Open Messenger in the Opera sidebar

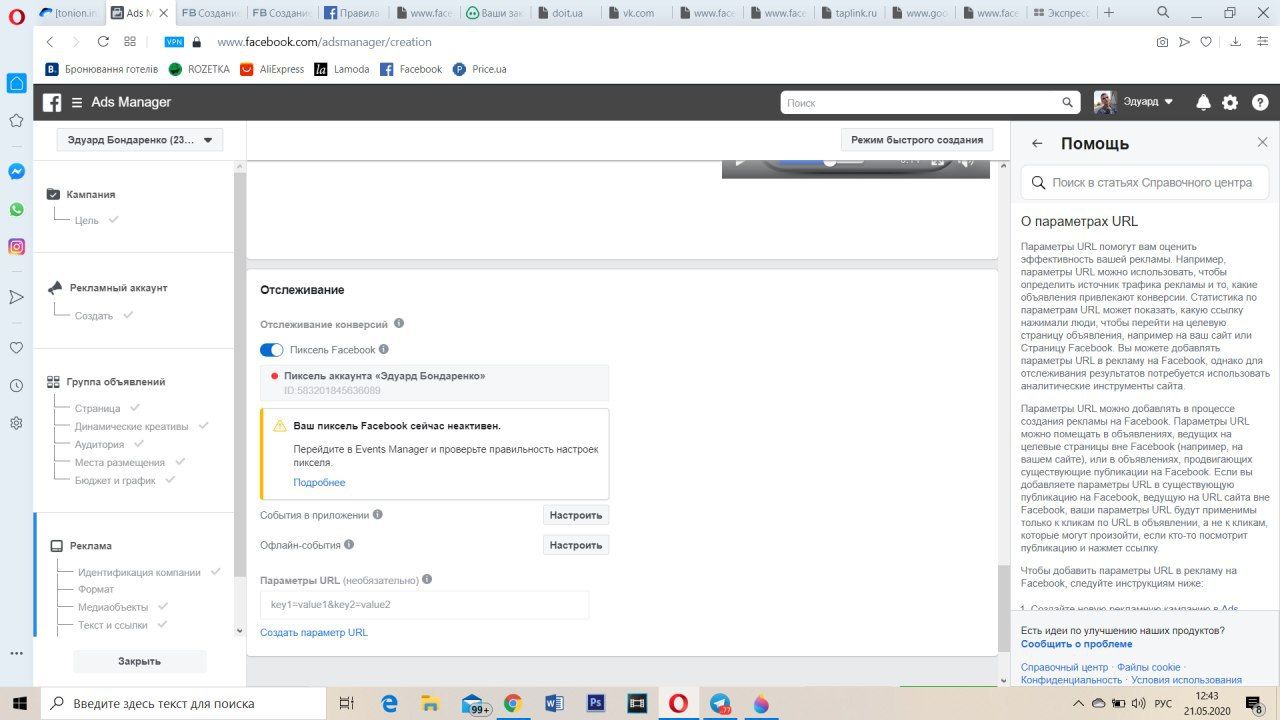coord(16,171)
